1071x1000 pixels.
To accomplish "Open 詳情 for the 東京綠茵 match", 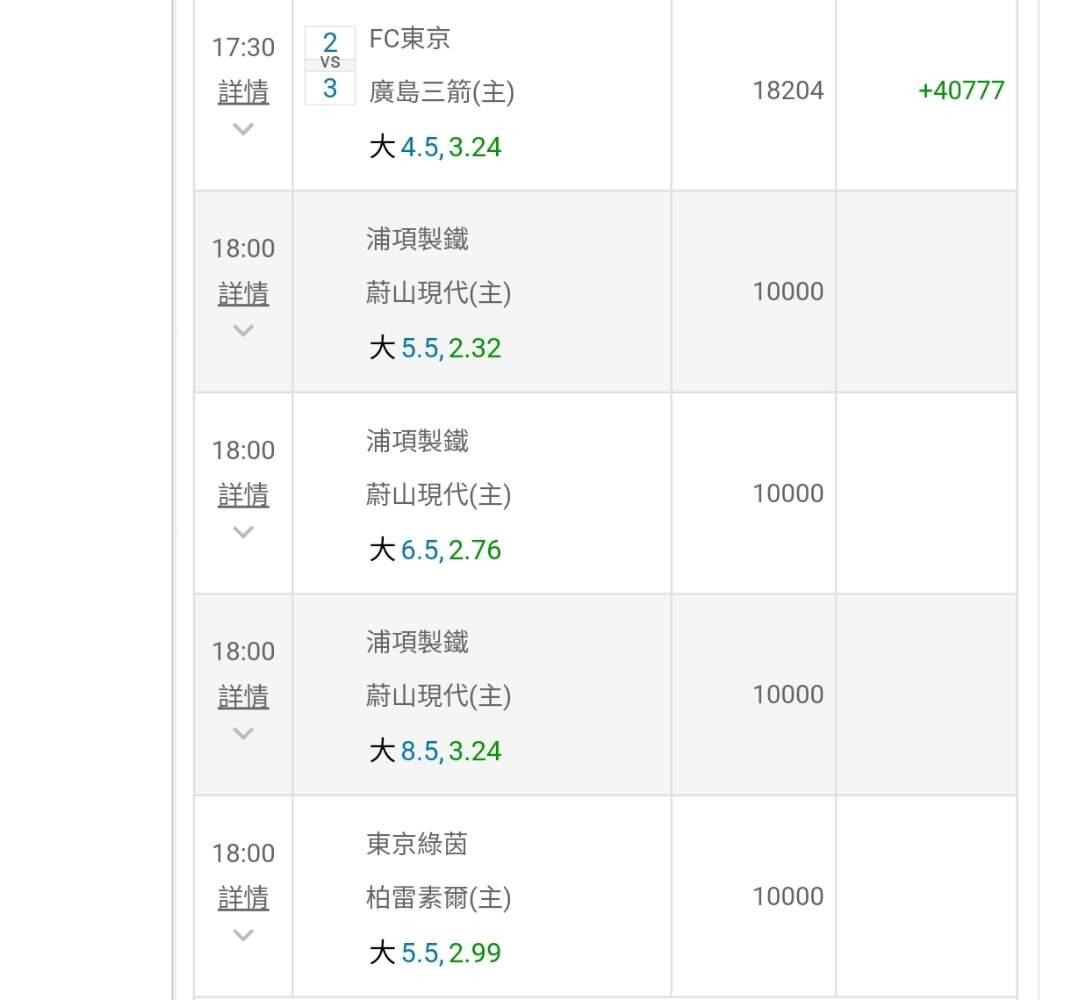I will pyautogui.click(x=243, y=898).
